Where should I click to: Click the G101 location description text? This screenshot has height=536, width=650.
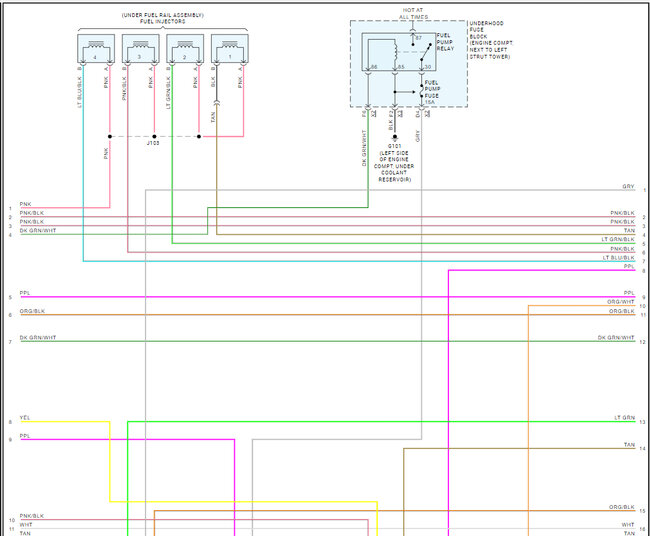click(395, 166)
